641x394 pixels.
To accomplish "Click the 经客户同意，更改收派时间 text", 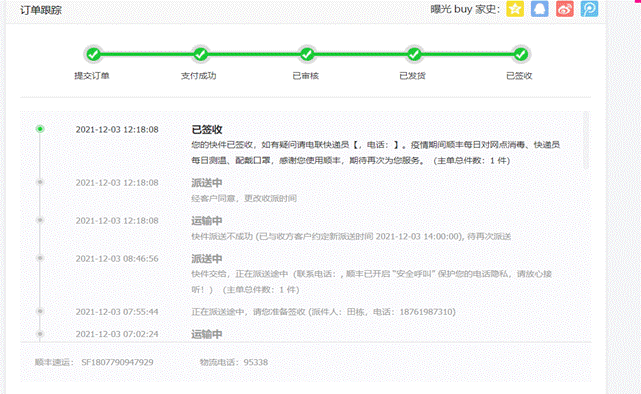I will coord(244,199).
